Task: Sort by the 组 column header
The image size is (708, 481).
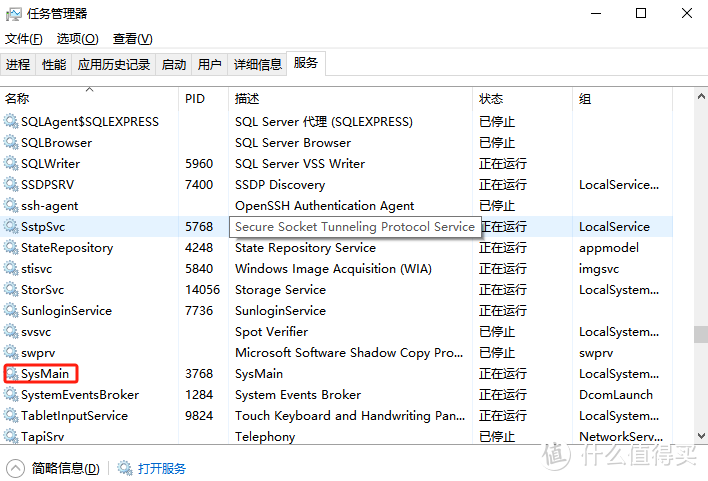Action: [622, 98]
